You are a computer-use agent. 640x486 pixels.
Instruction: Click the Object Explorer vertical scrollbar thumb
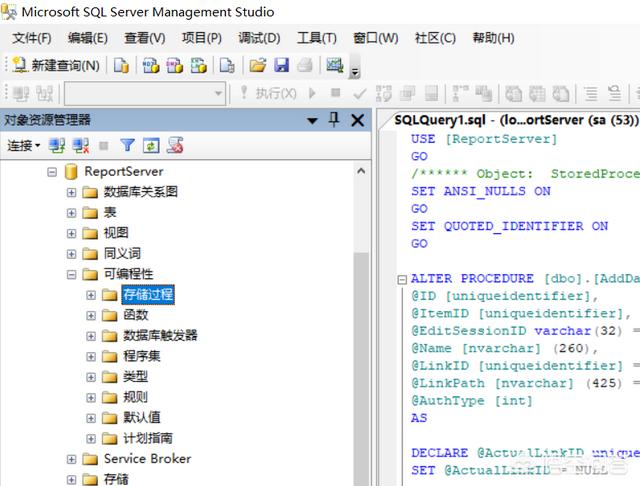(361, 369)
